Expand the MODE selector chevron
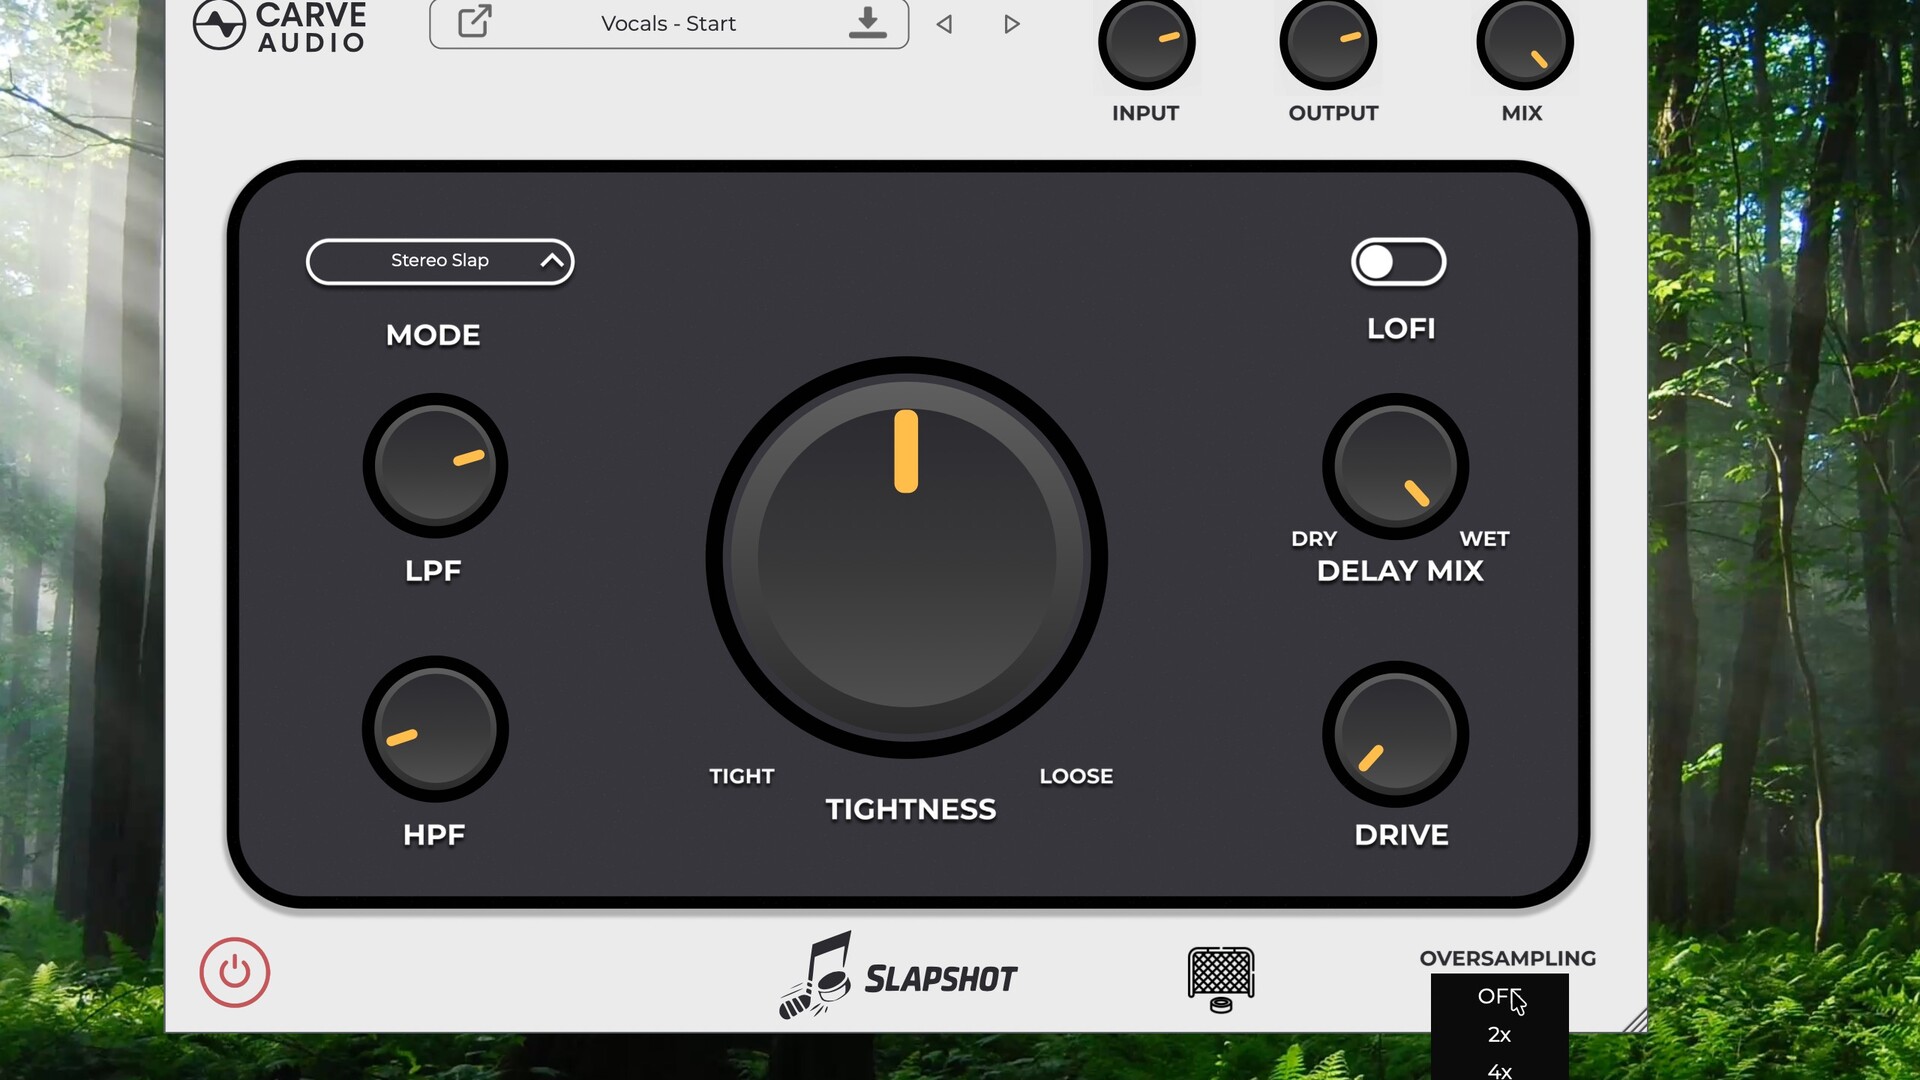The height and width of the screenshot is (1080, 1920). pyautogui.click(x=551, y=262)
